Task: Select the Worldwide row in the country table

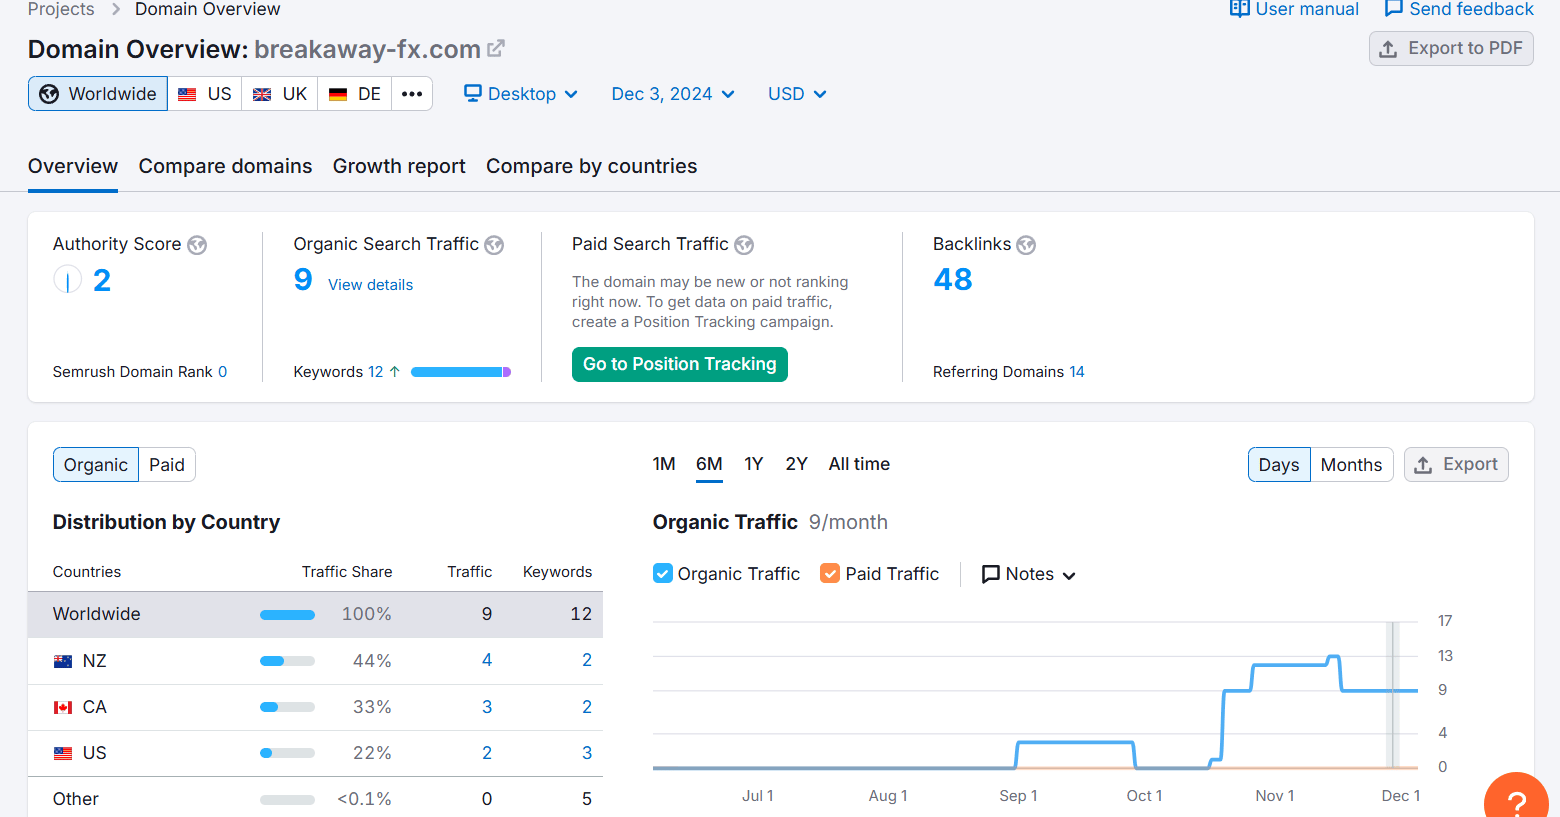Action: point(315,614)
